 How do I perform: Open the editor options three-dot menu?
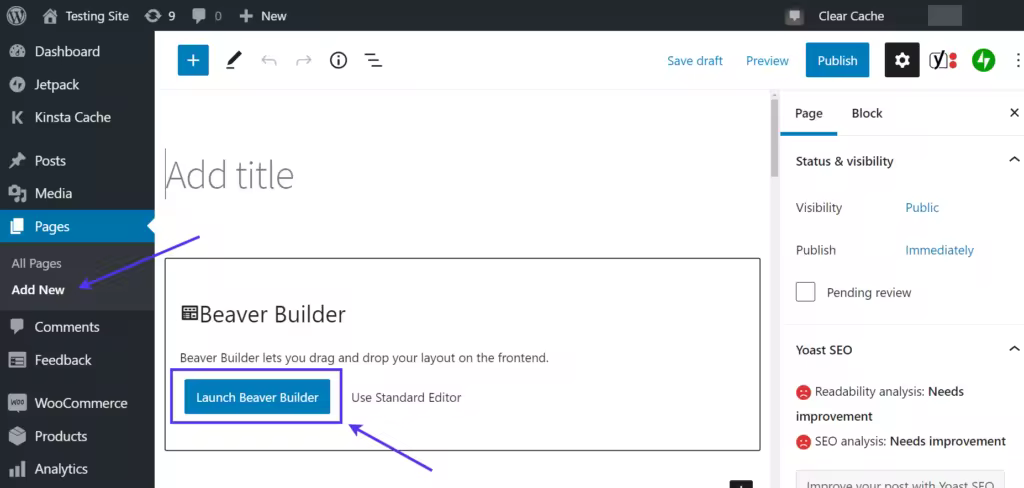pyautogui.click(x=1017, y=61)
